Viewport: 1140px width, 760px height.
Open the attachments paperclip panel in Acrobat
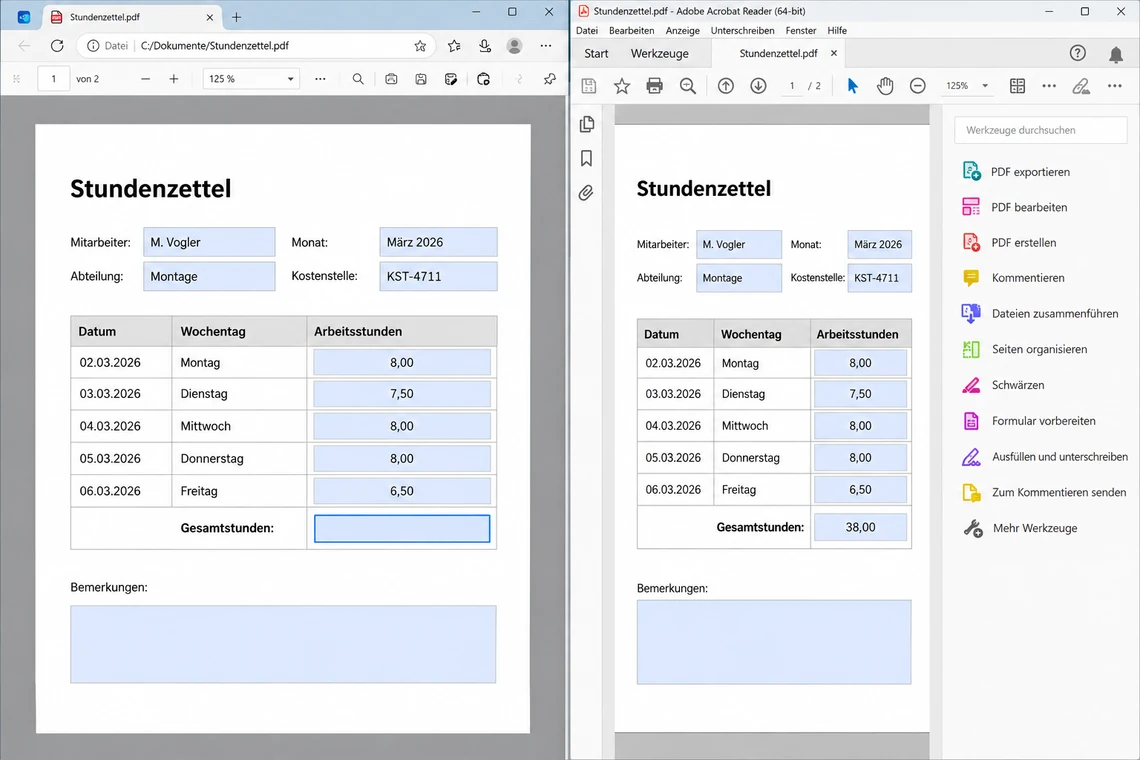tap(586, 193)
